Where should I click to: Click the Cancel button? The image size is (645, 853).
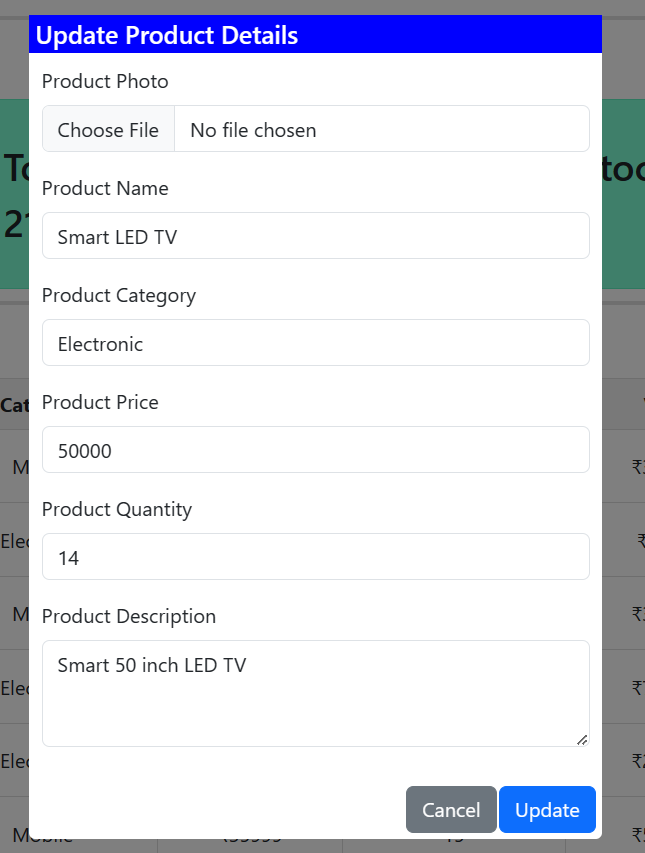click(450, 809)
